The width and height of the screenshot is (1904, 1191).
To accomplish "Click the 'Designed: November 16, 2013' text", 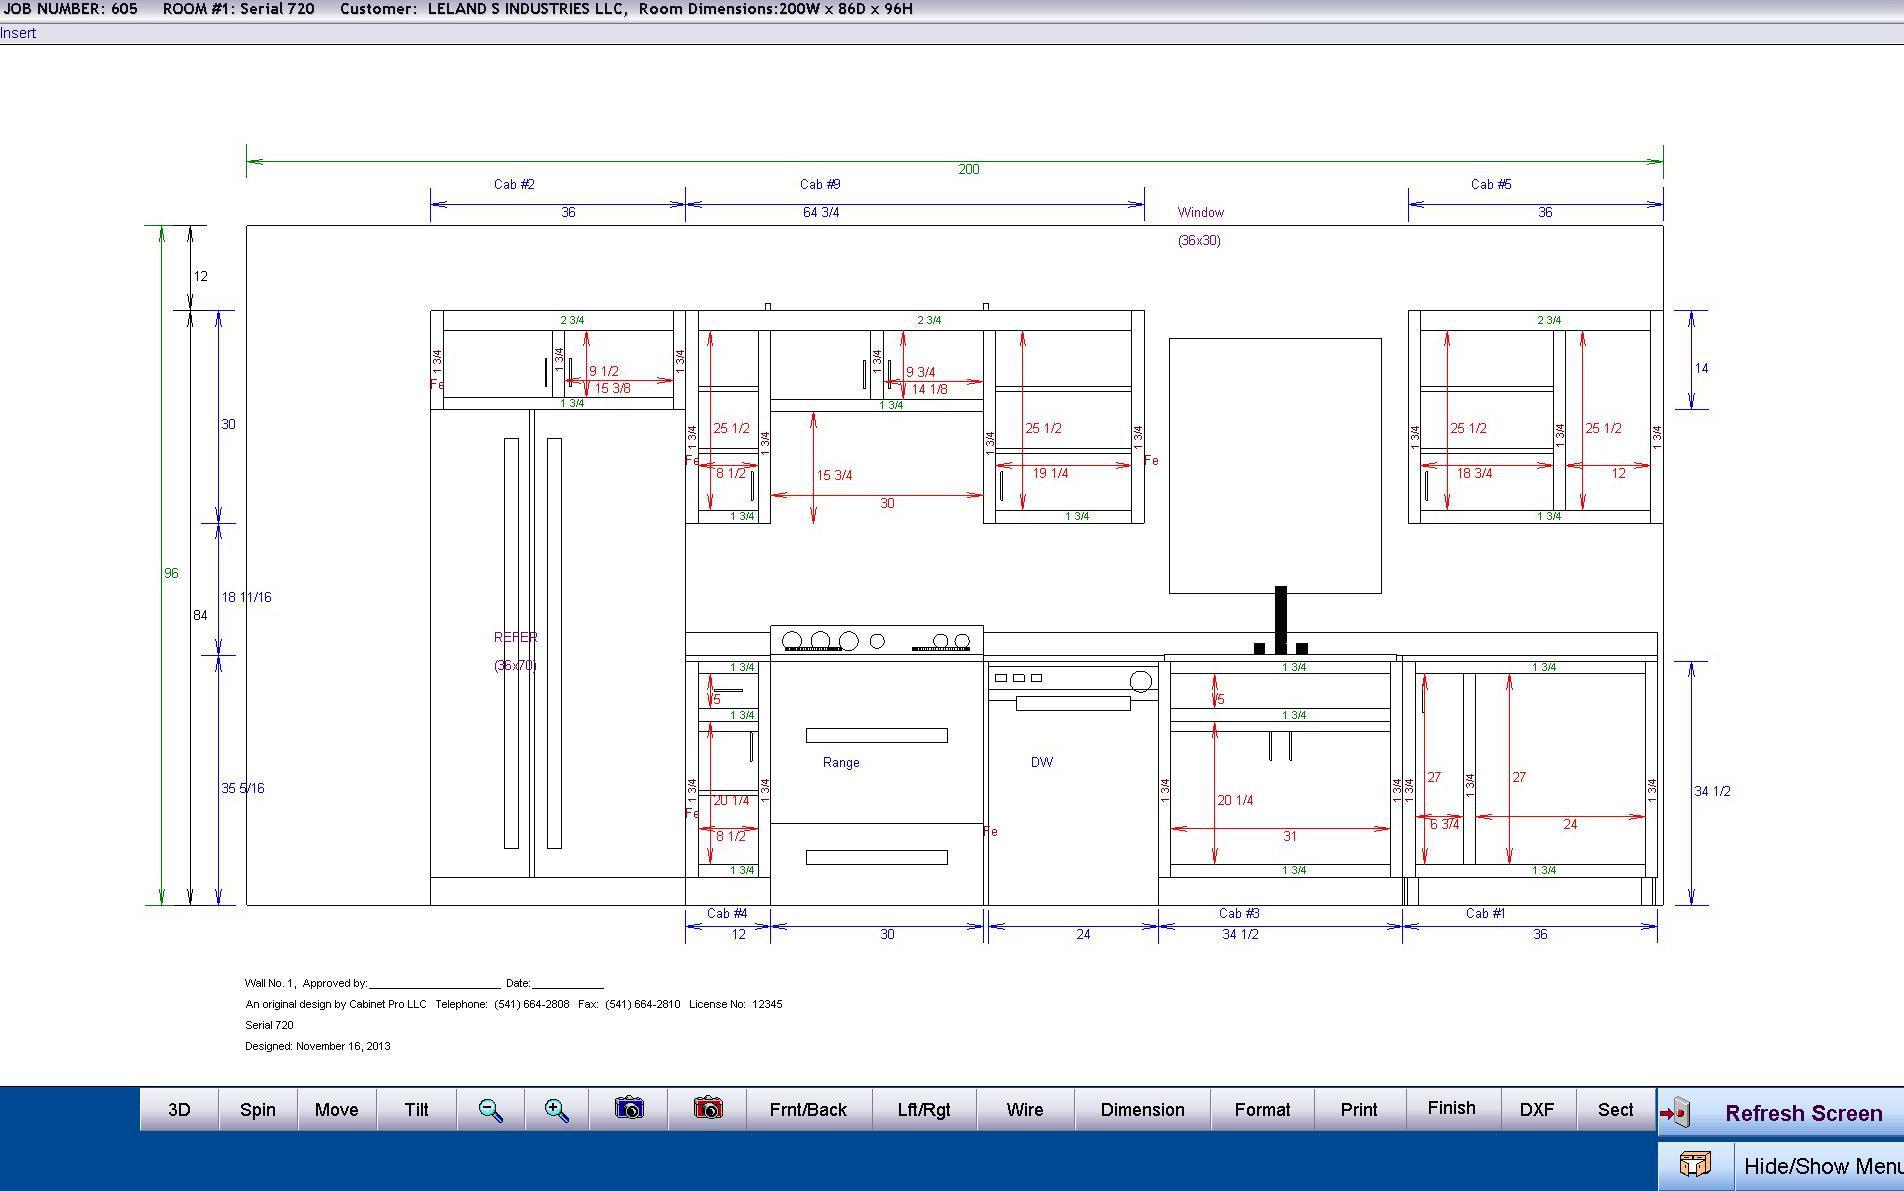I will point(318,1046).
